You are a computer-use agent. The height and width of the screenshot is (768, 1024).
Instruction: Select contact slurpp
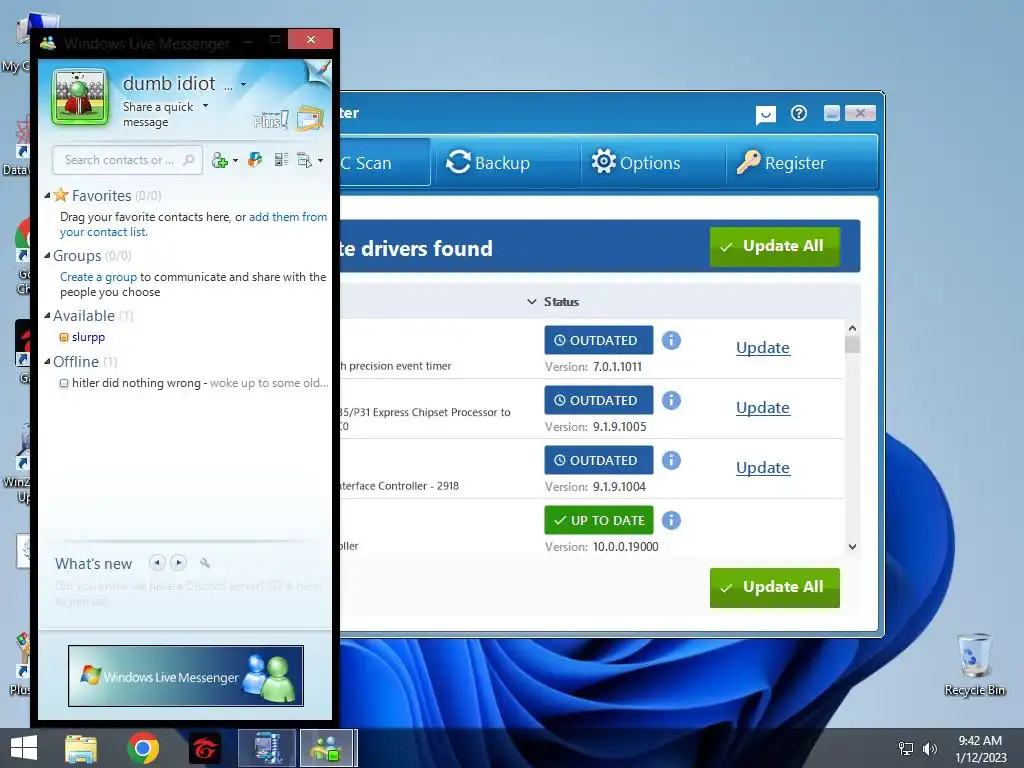pos(88,337)
